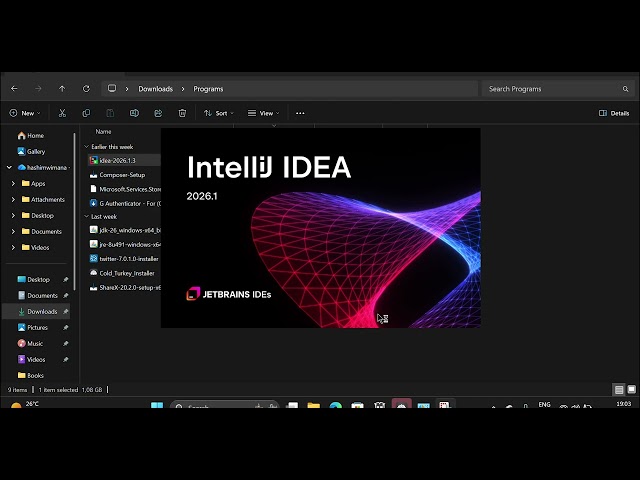
Task: Click the Delete trash icon
Action: pos(182,113)
